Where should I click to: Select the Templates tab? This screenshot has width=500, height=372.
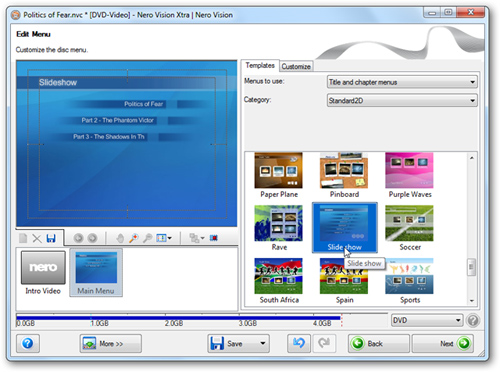click(x=260, y=65)
